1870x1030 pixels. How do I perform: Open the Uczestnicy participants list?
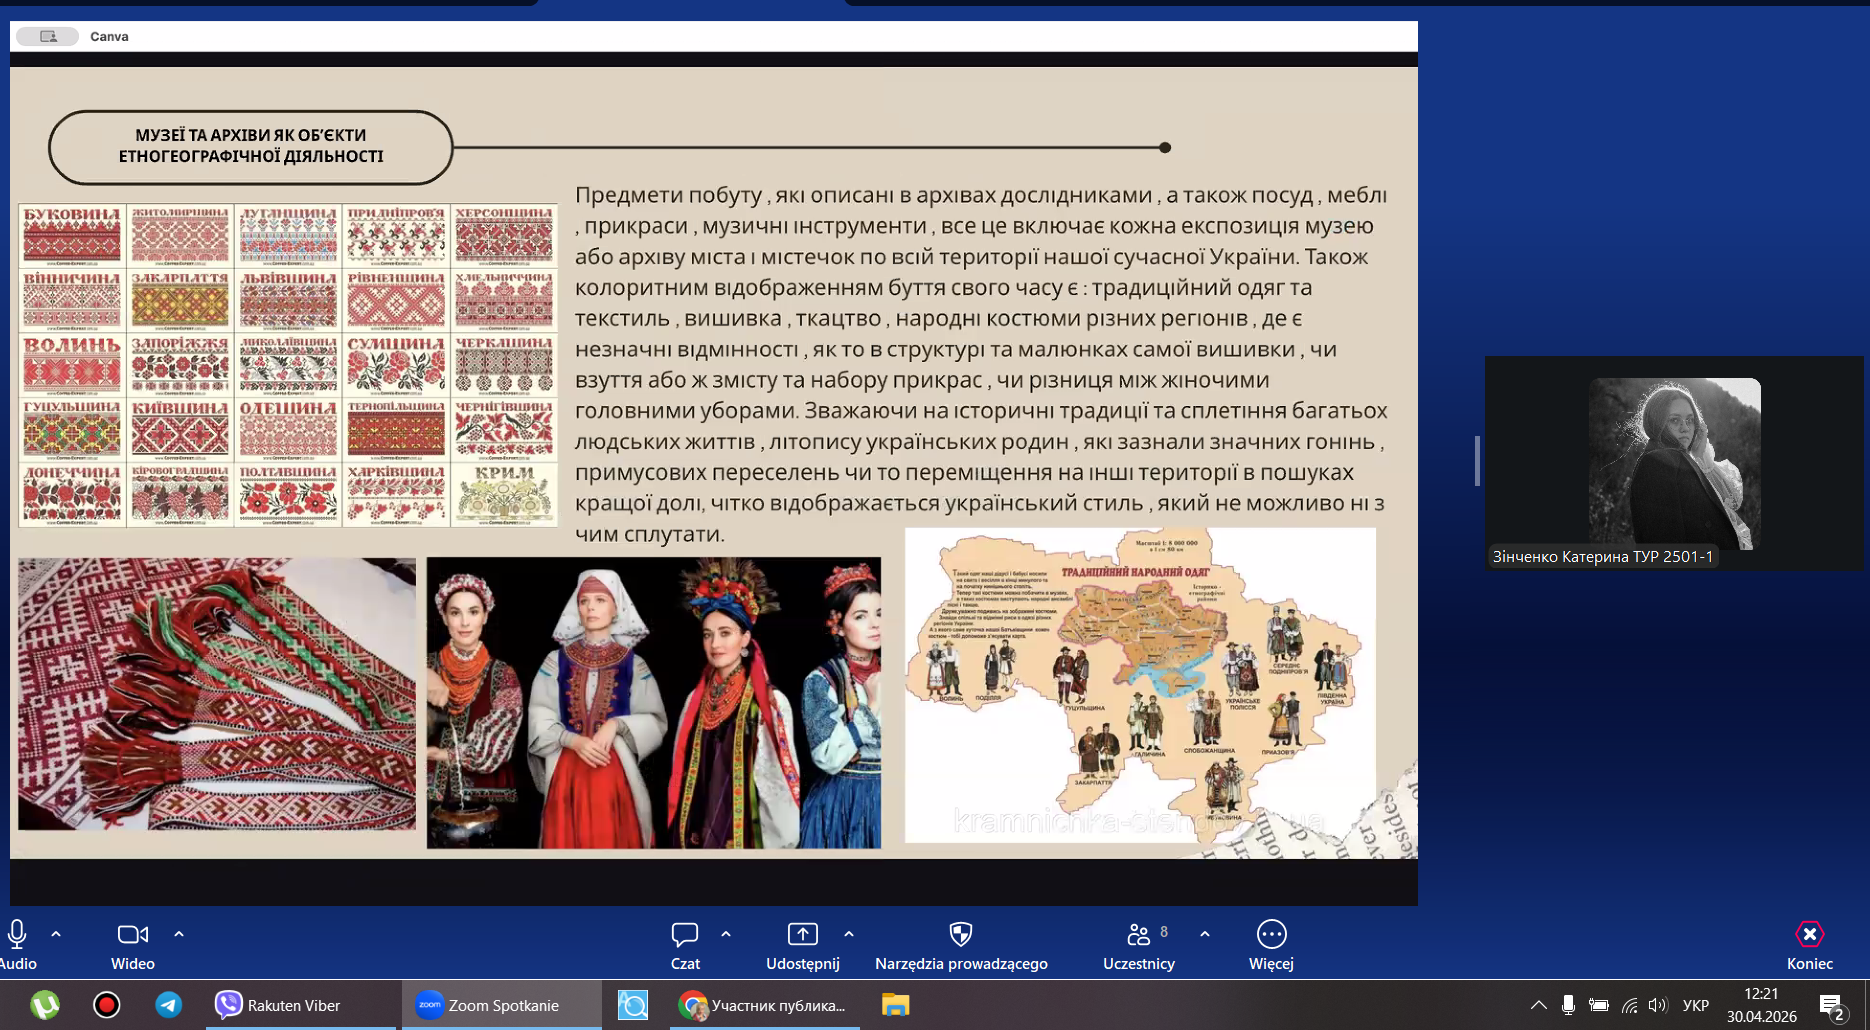tap(1139, 934)
